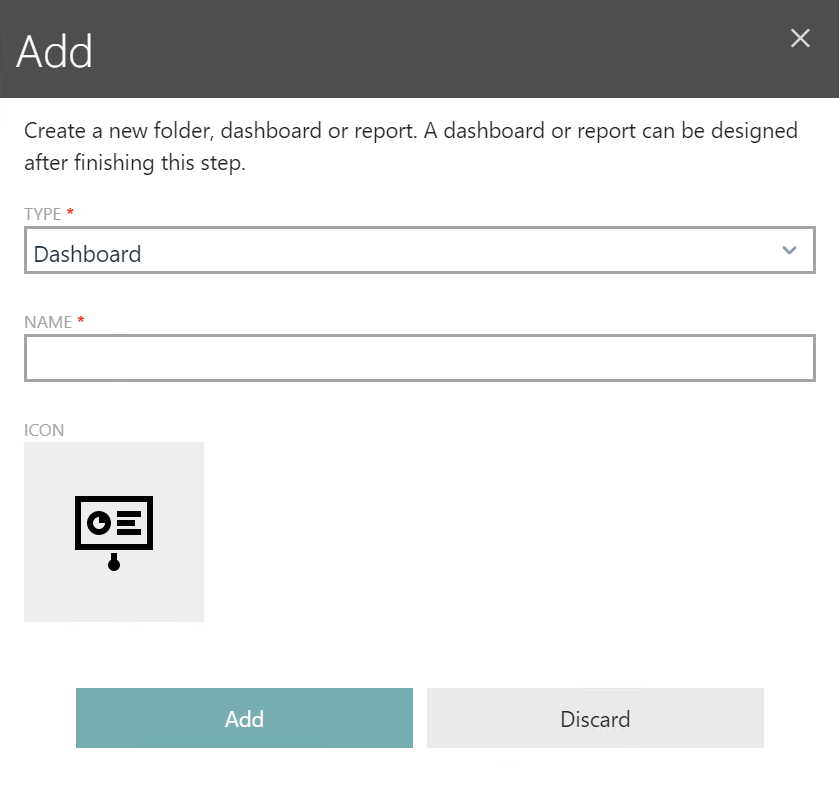This screenshot has width=839, height=785.
Task: Focus the Name input field
Action: pos(420,358)
